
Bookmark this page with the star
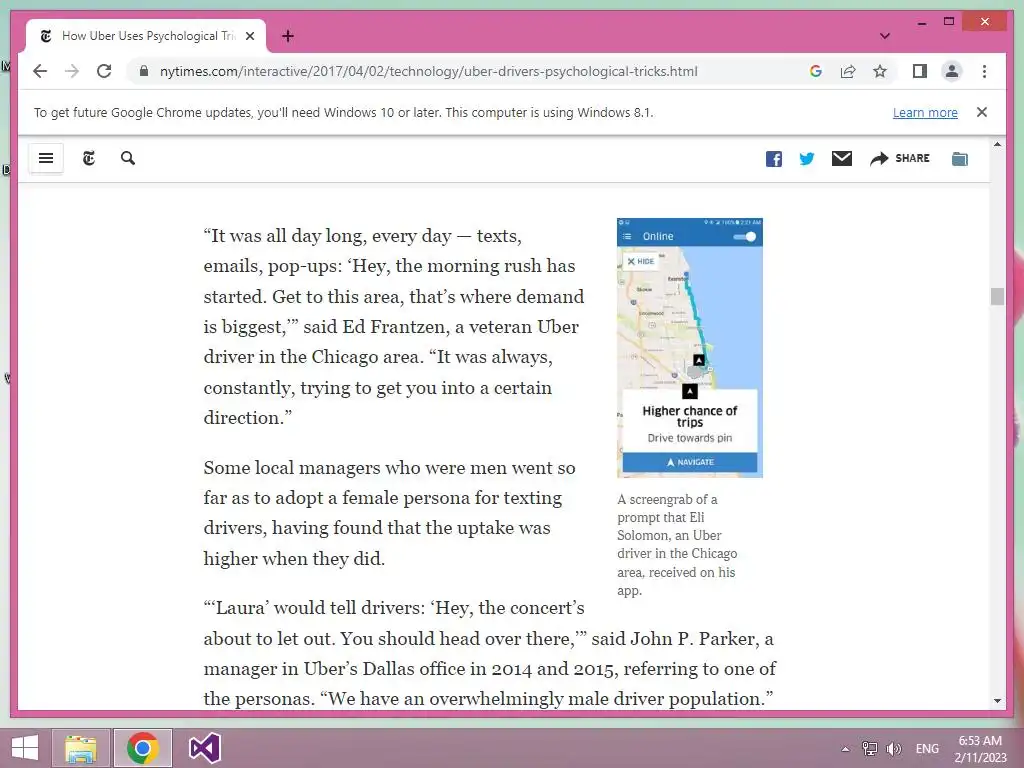pos(880,71)
